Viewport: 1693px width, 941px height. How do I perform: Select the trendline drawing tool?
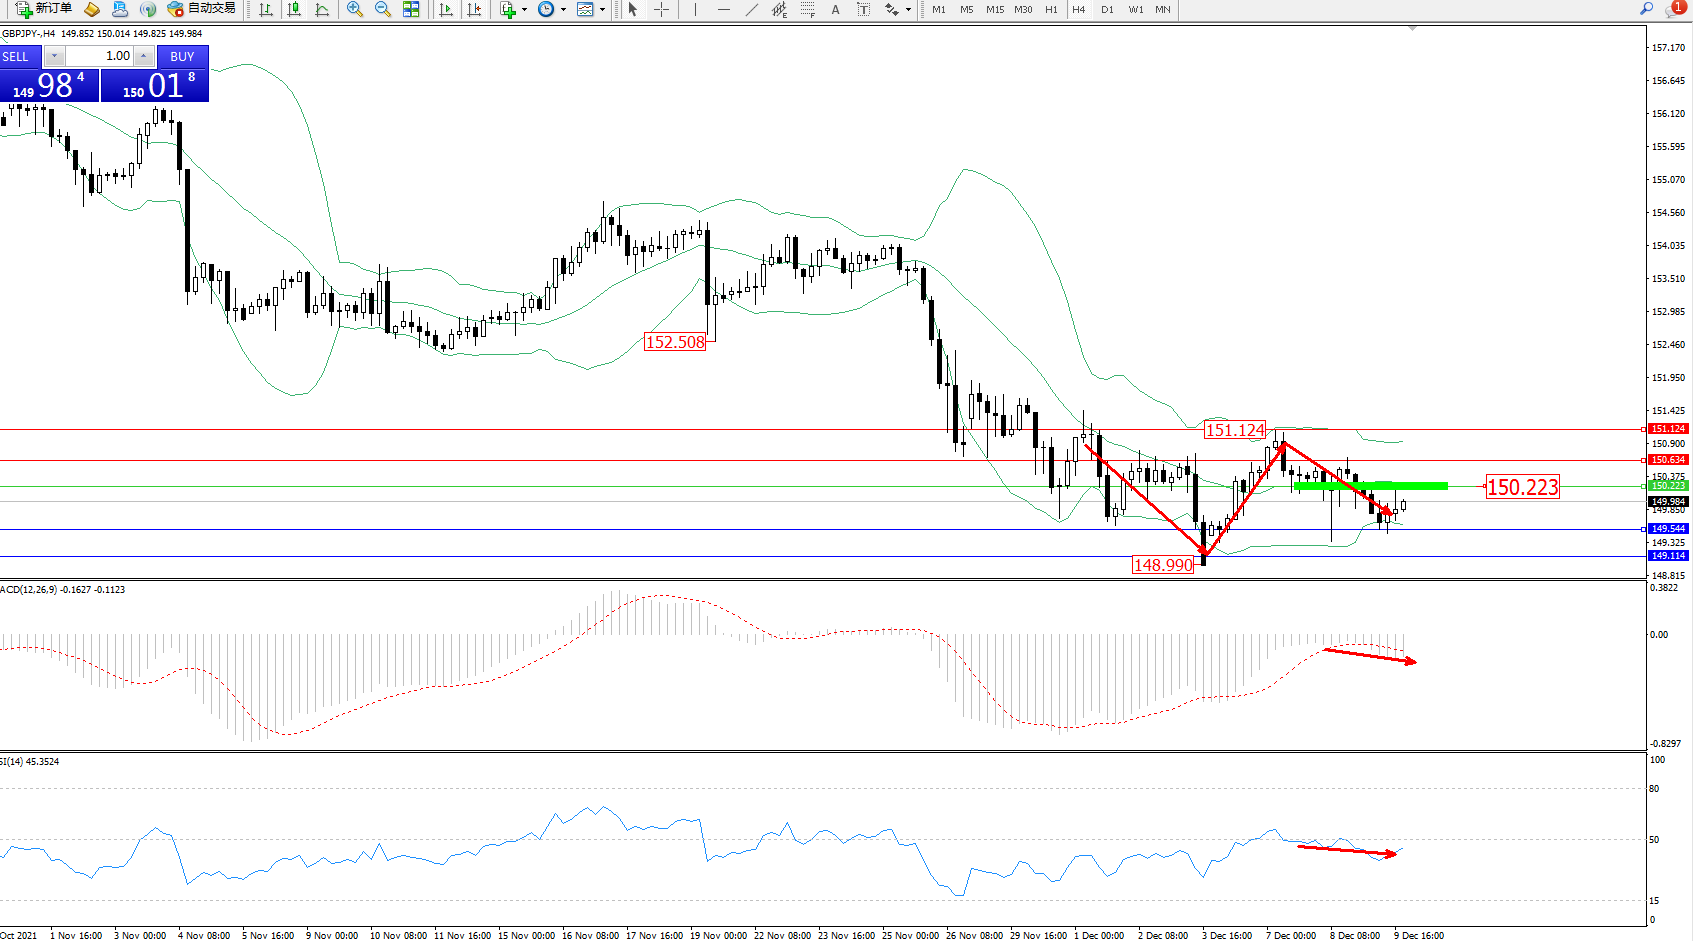pos(752,9)
